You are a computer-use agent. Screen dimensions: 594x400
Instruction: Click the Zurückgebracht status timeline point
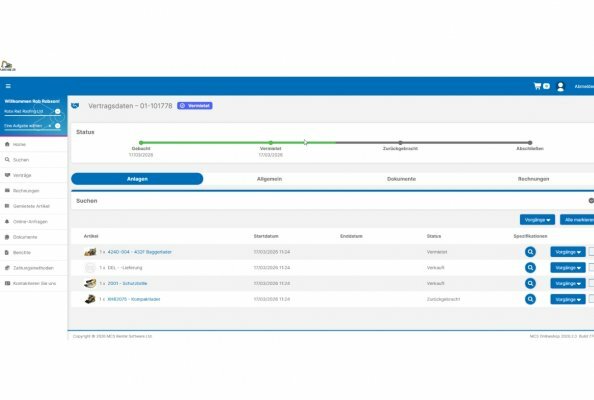[x=400, y=143]
